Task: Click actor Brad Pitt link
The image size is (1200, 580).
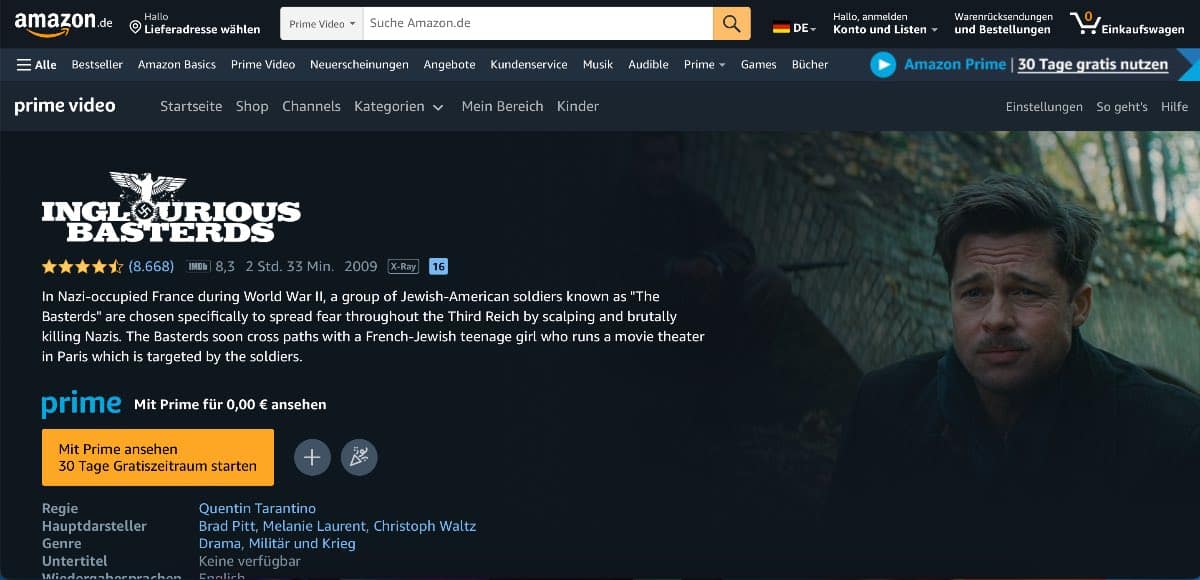Action: [227, 526]
